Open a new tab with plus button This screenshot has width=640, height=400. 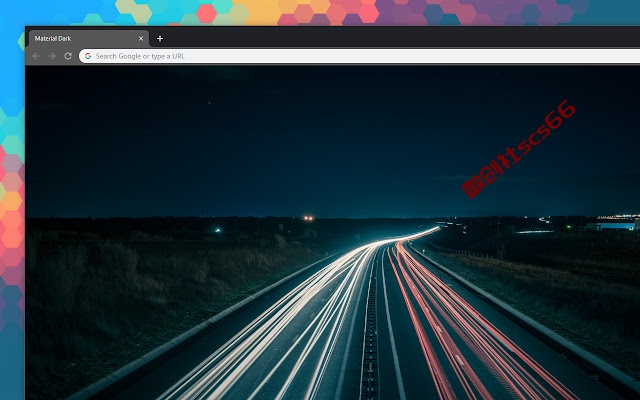click(160, 38)
